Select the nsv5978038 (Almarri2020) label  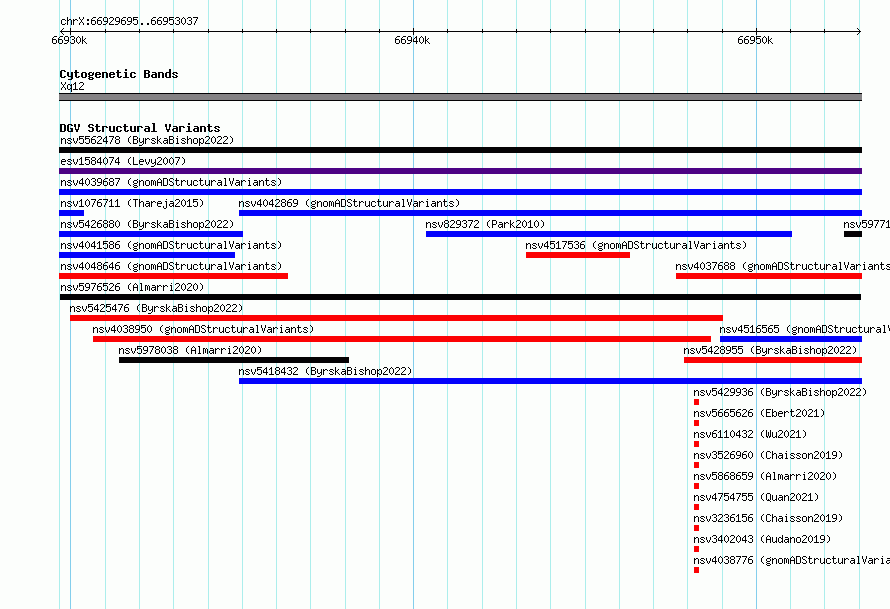click(x=190, y=350)
